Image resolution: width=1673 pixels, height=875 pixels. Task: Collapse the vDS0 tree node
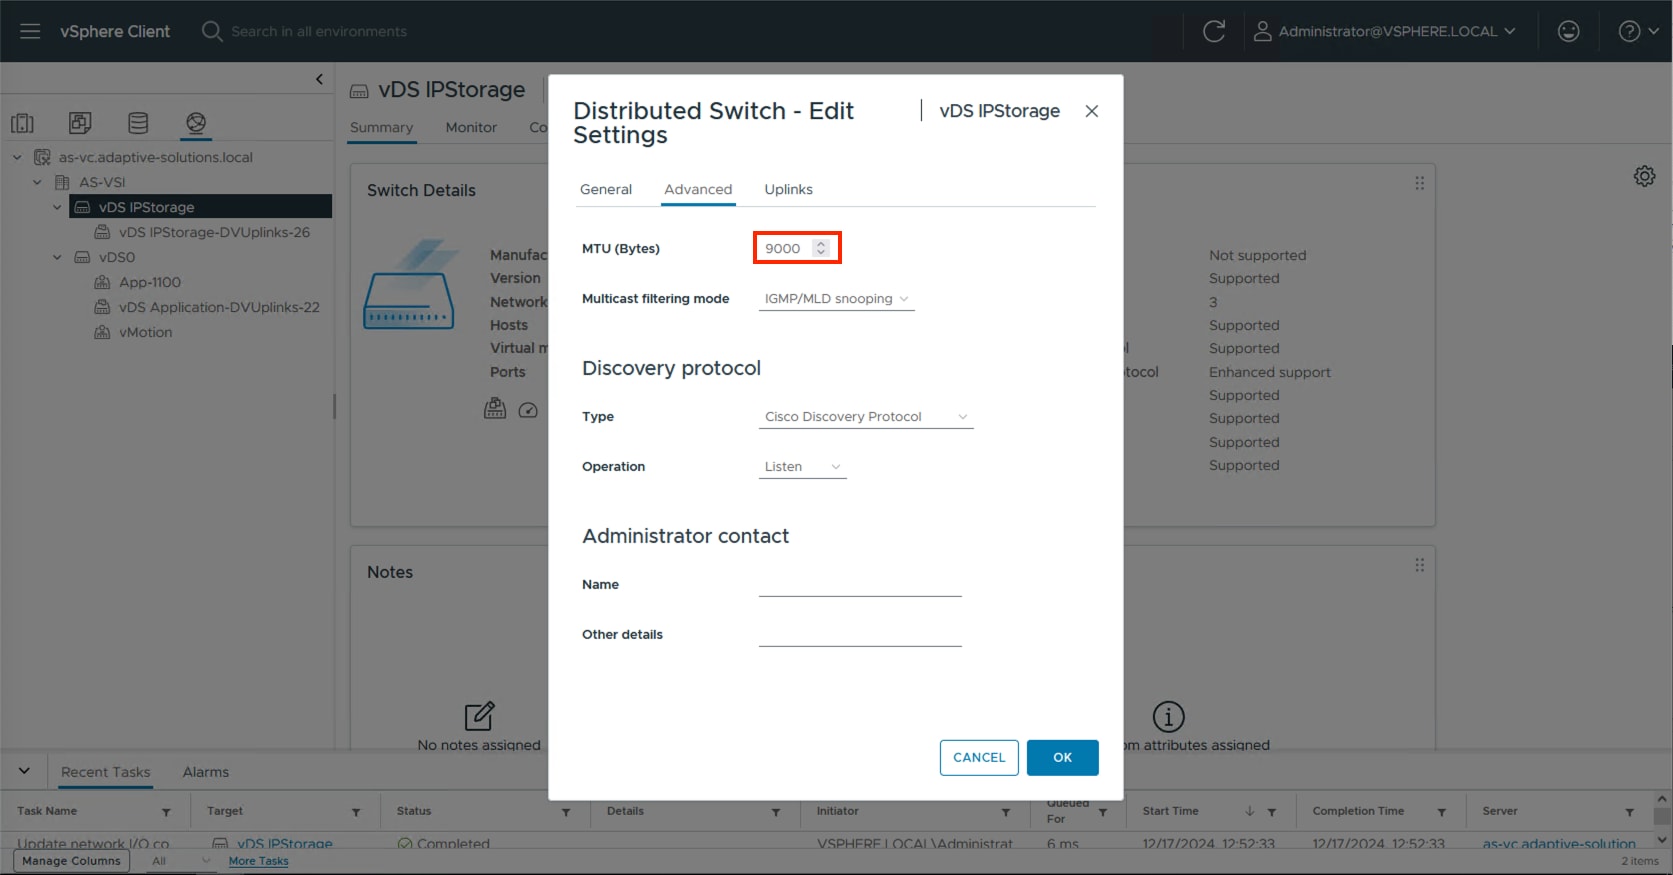57,257
